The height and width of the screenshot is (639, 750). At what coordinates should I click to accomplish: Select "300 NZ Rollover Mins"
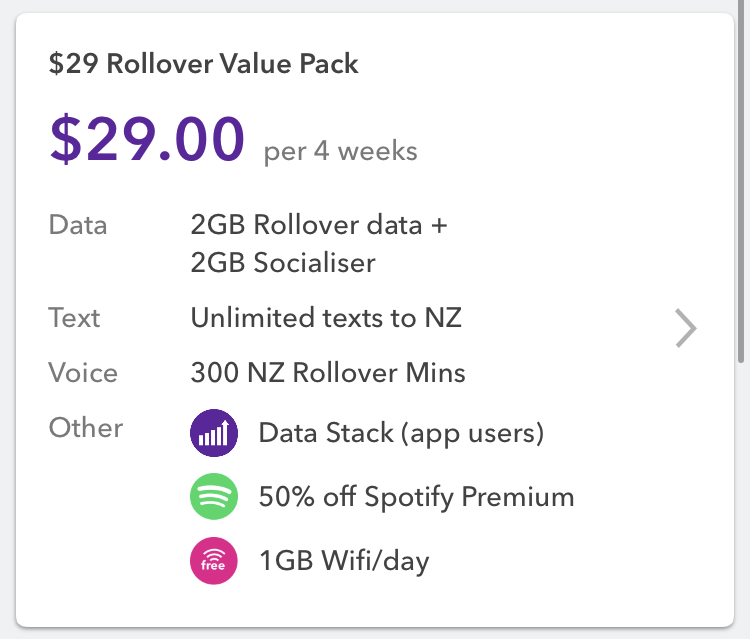point(328,373)
